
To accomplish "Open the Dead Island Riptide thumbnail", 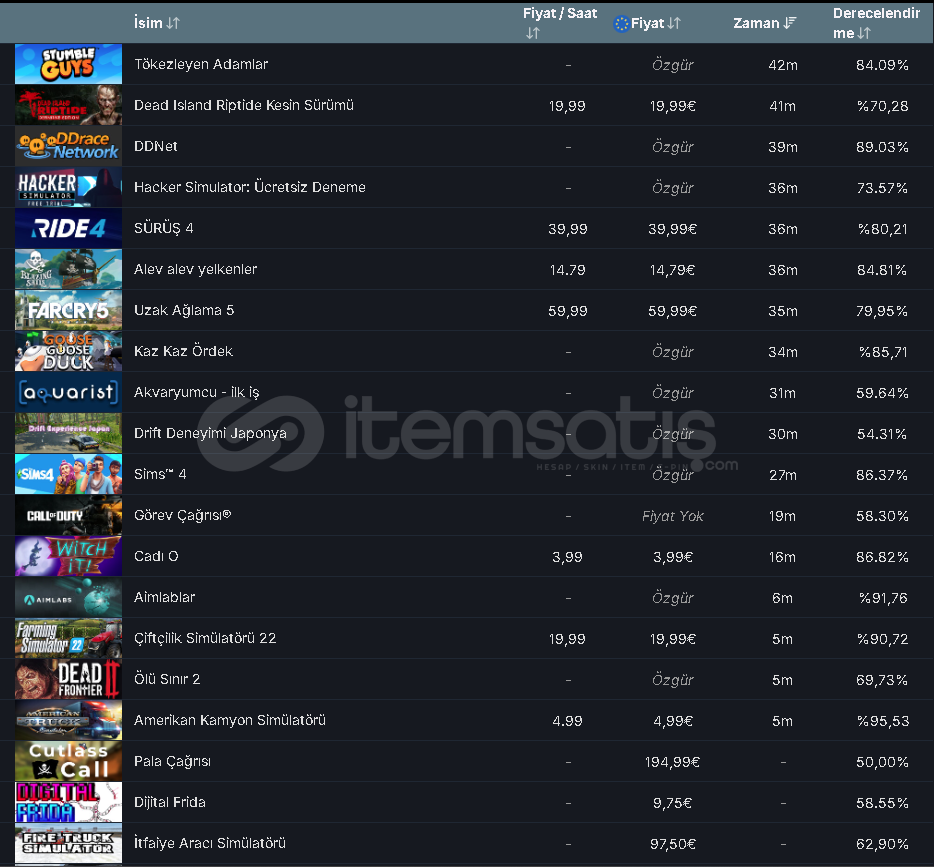I will click(69, 105).
